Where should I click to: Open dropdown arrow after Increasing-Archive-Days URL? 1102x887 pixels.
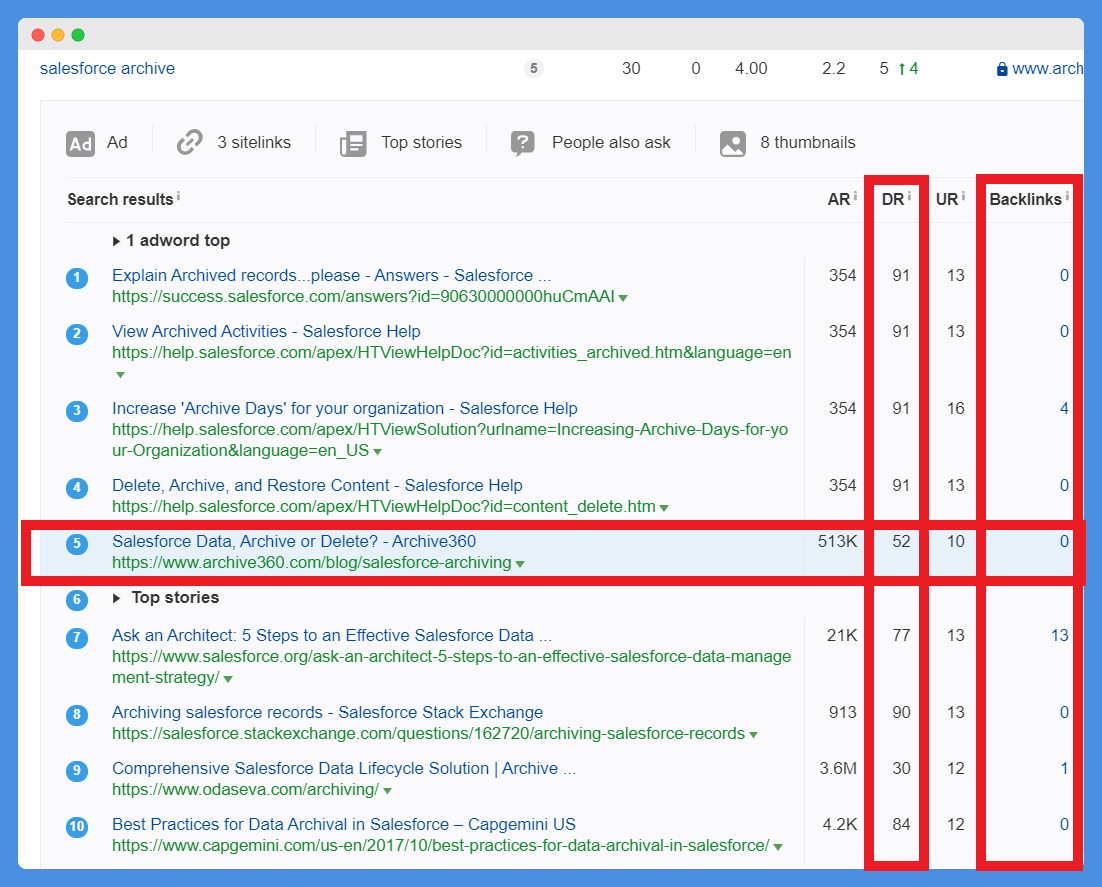point(377,452)
